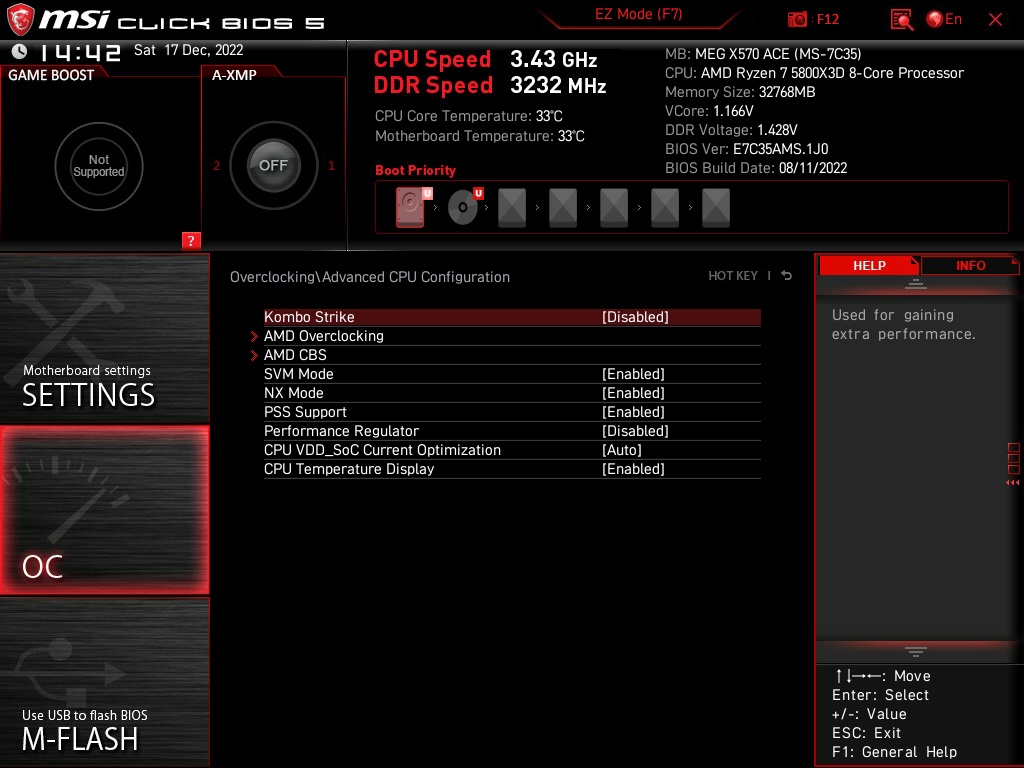Click the third boot priority slot
Screen dimensions: 1024x768
[x=512, y=208]
